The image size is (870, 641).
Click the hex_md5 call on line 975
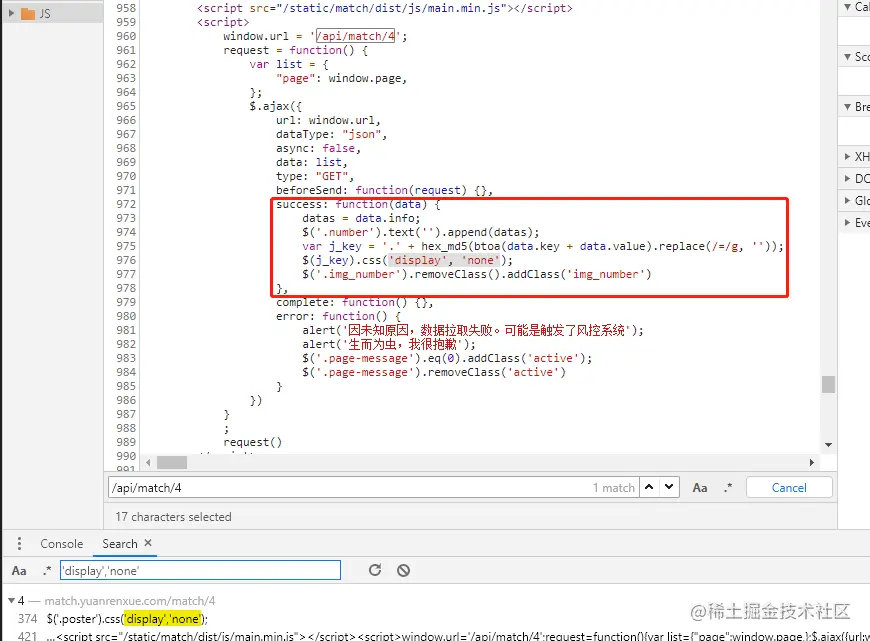[x=444, y=246]
